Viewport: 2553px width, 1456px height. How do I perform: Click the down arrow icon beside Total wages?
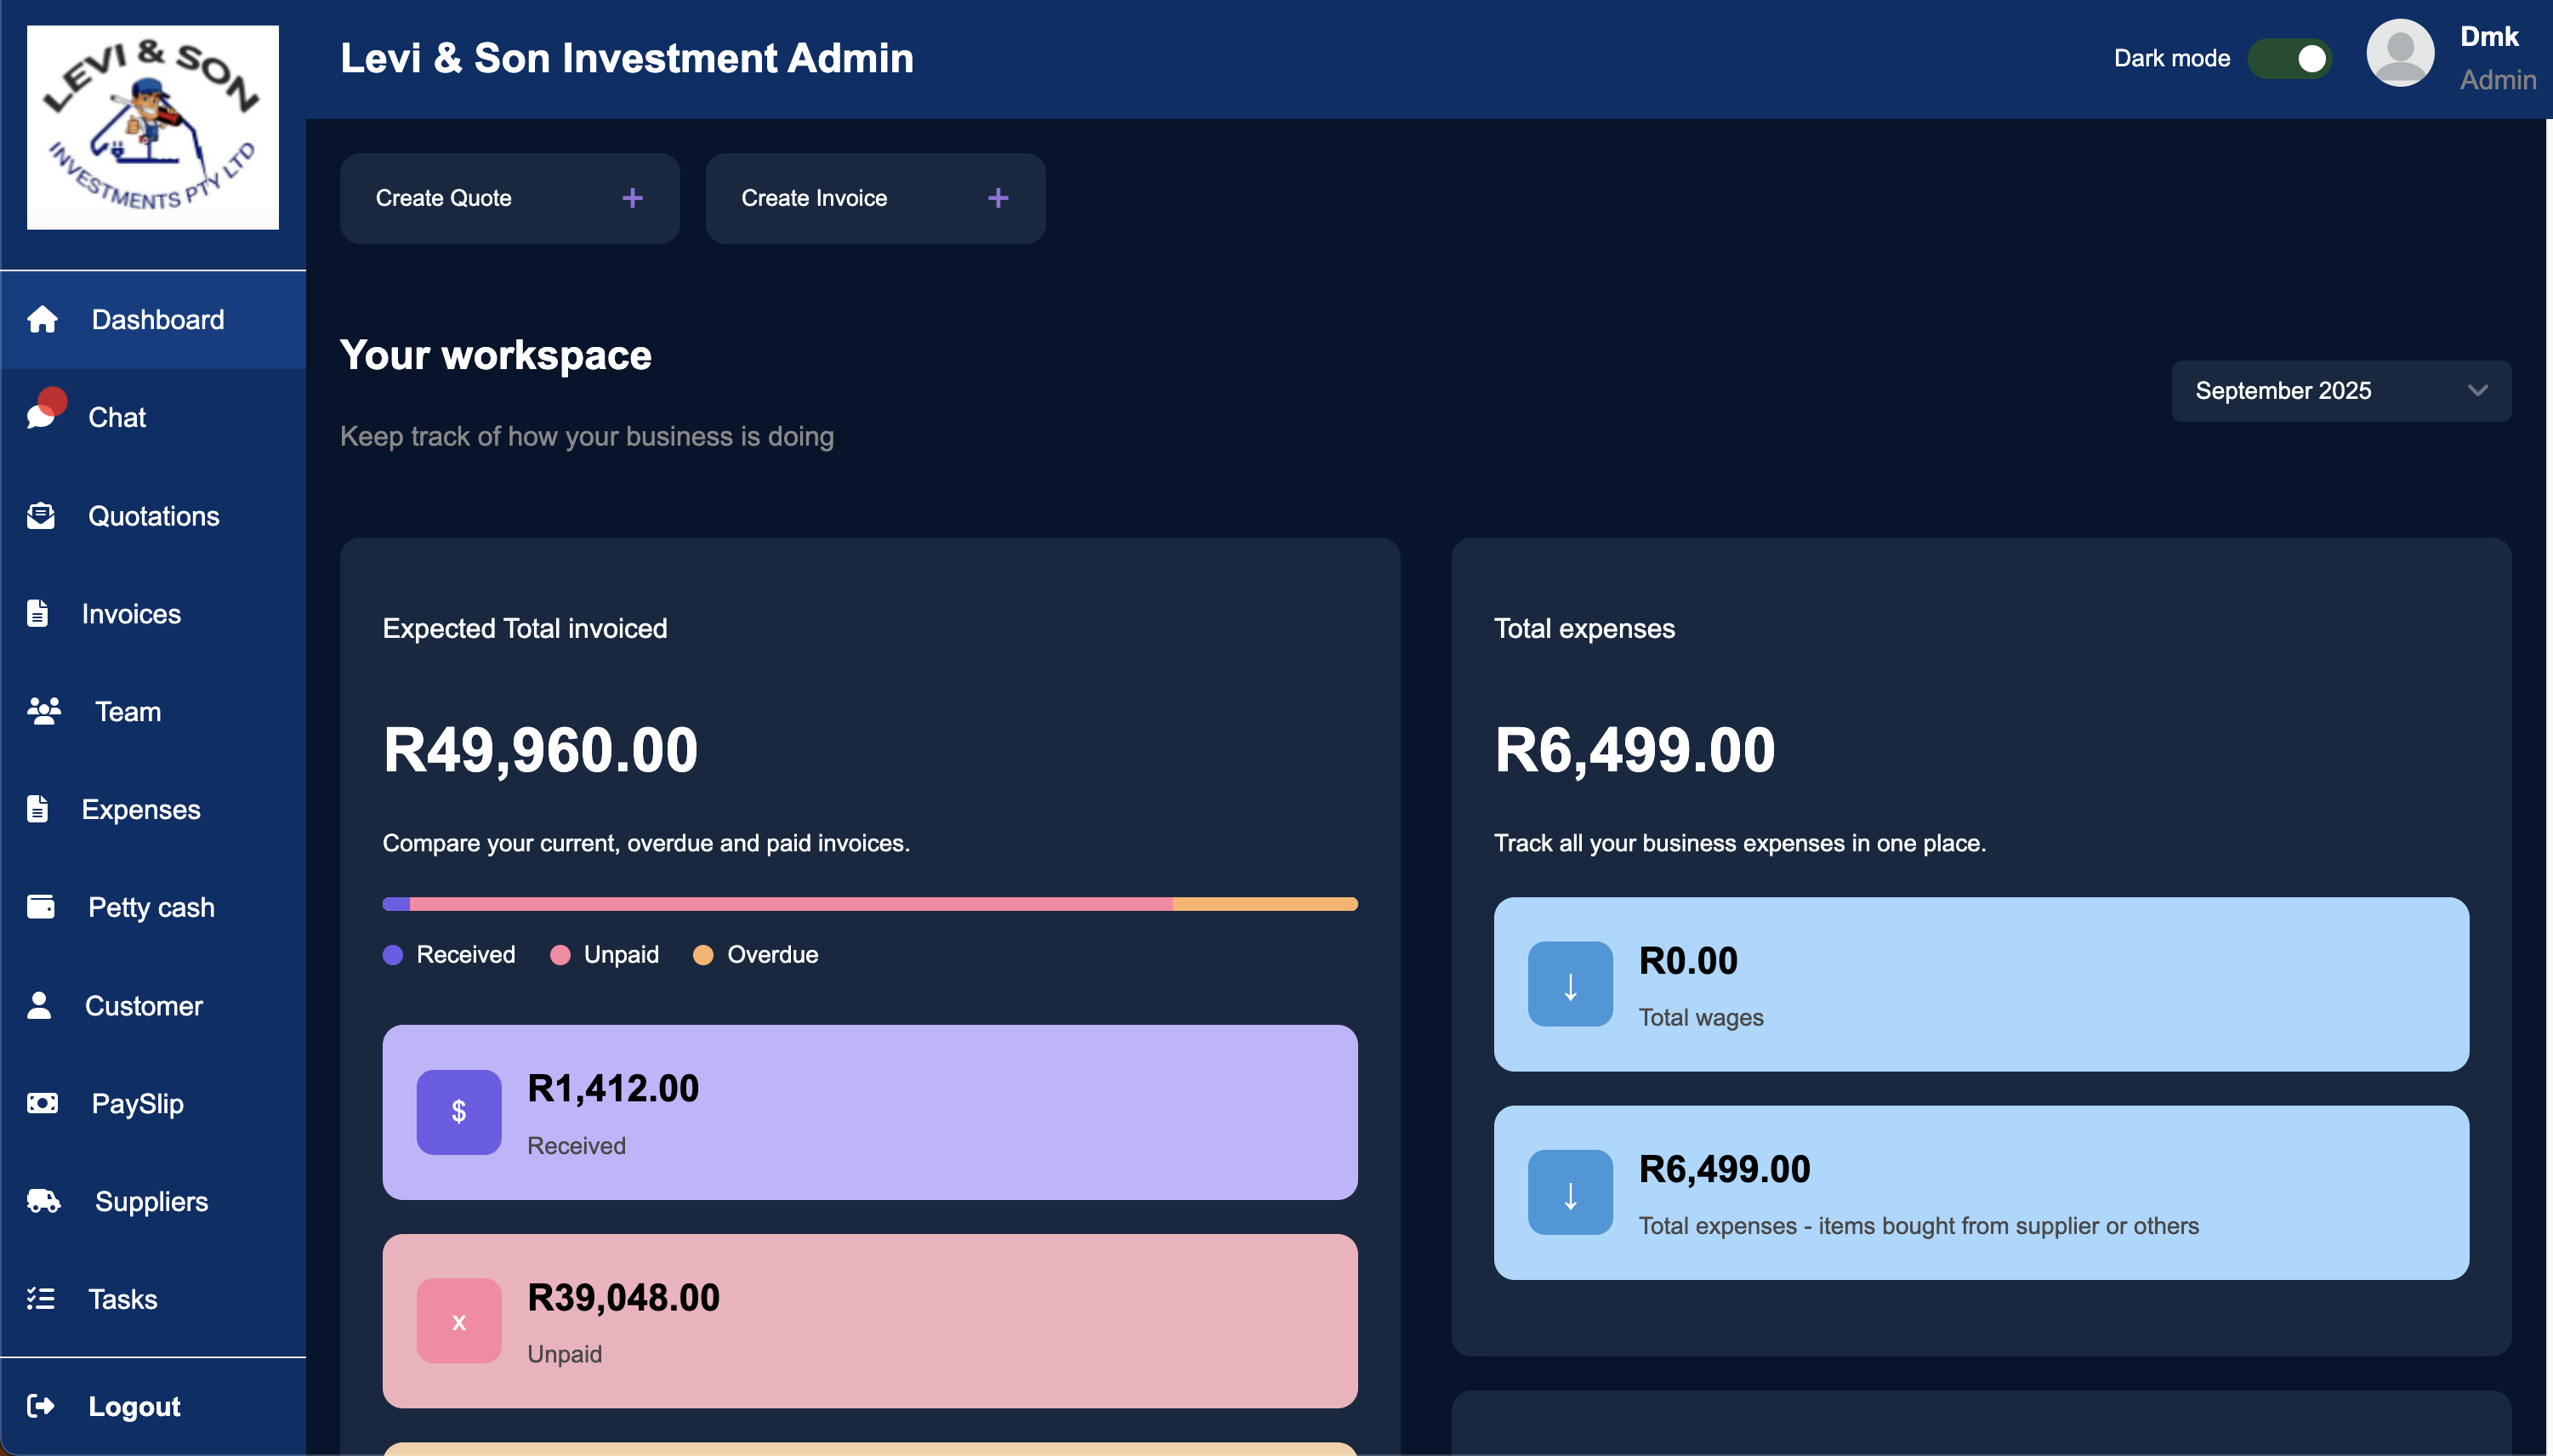pyautogui.click(x=1570, y=984)
